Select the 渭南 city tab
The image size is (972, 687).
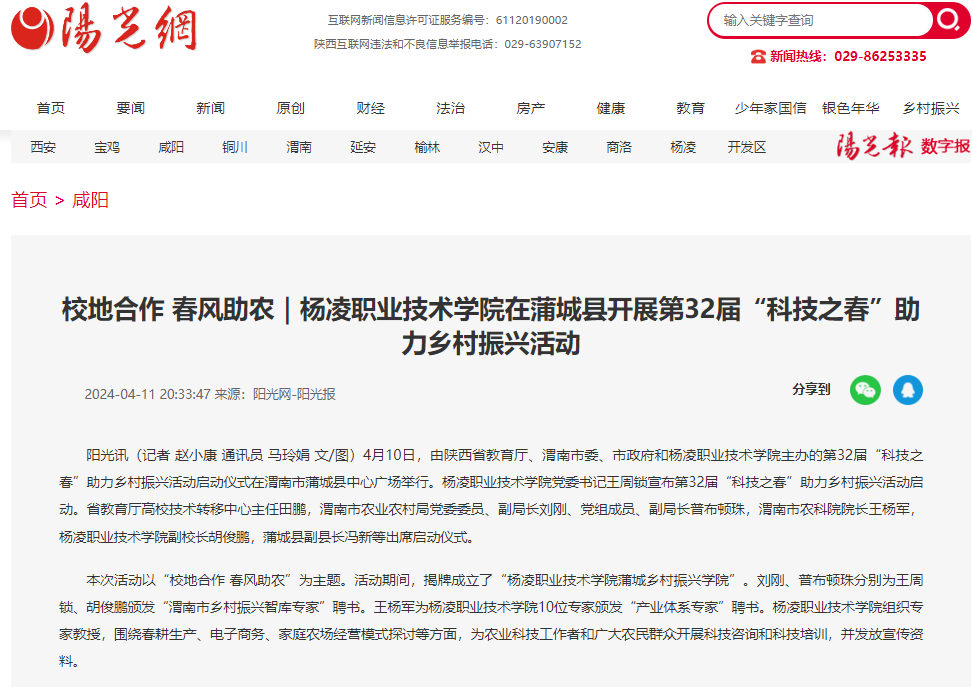coord(299,147)
